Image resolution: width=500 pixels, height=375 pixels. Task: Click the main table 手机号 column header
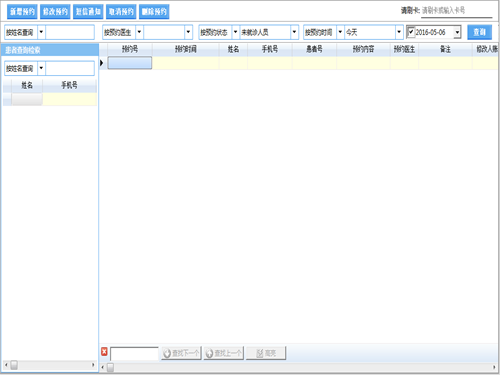pyautogui.click(x=270, y=49)
